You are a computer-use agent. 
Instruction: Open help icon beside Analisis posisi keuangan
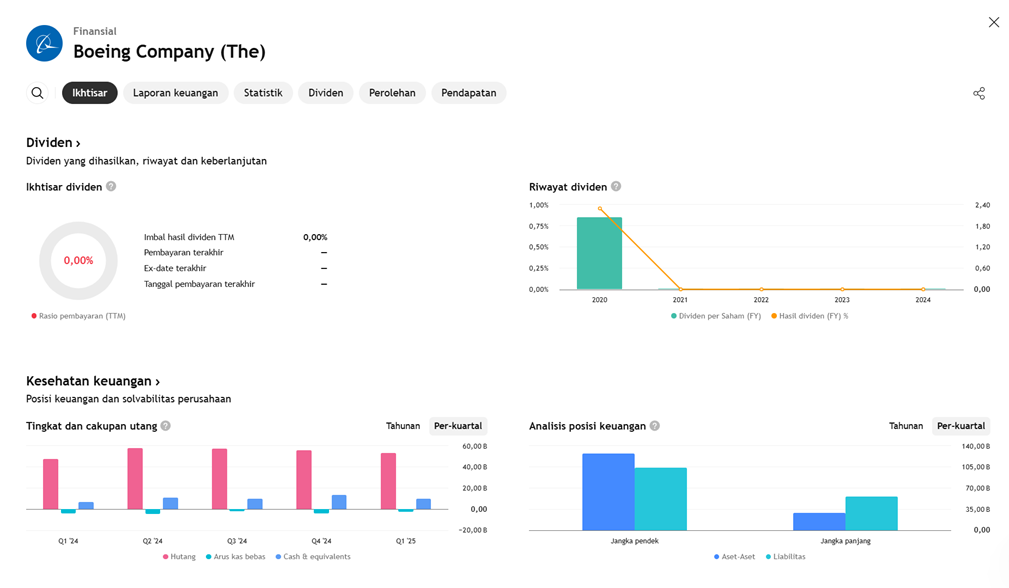point(654,426)
